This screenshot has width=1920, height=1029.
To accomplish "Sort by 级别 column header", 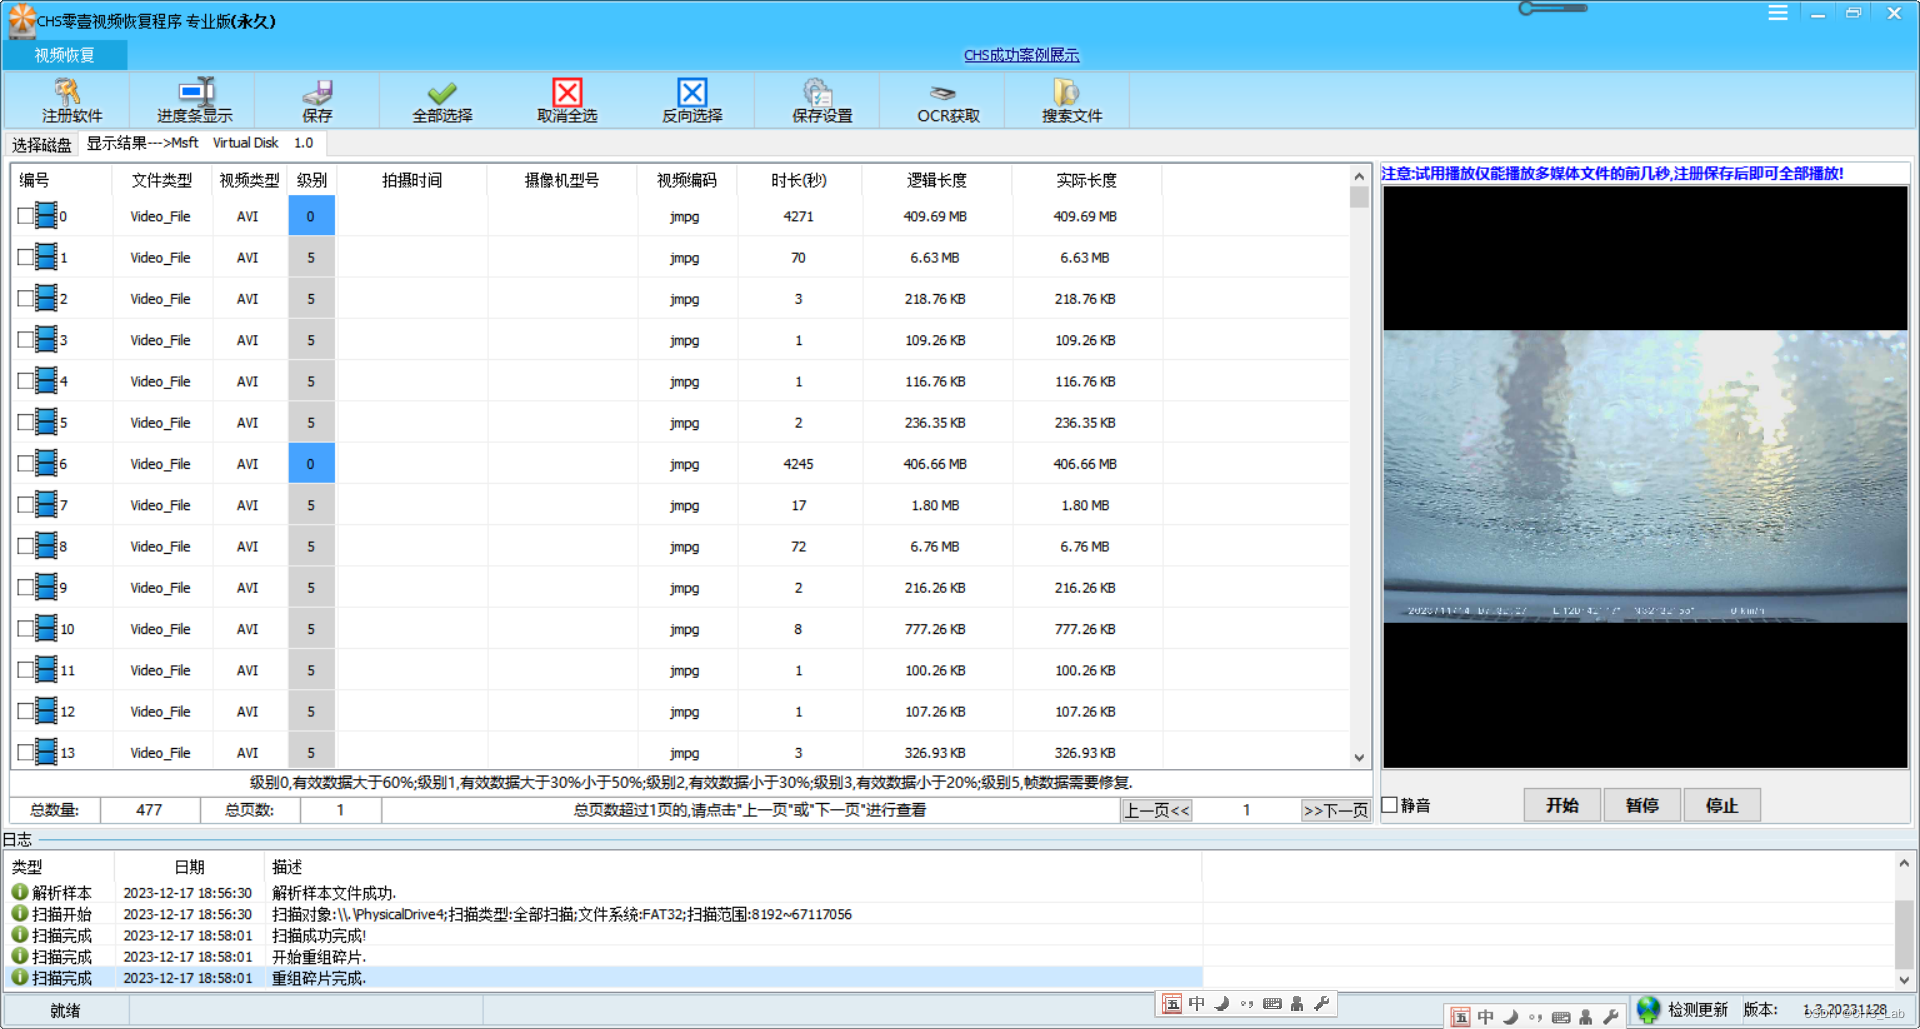I will point(312,180).
